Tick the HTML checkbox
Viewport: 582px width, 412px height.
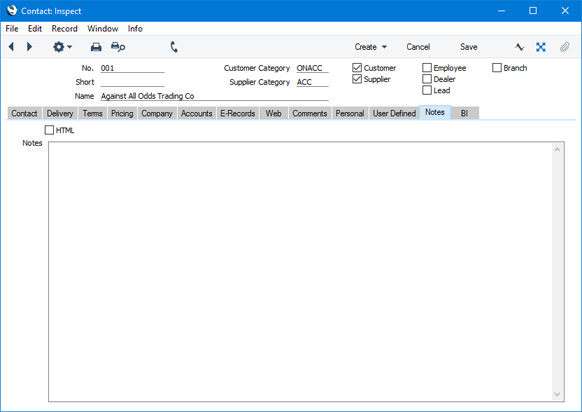[x=49, y=130]
